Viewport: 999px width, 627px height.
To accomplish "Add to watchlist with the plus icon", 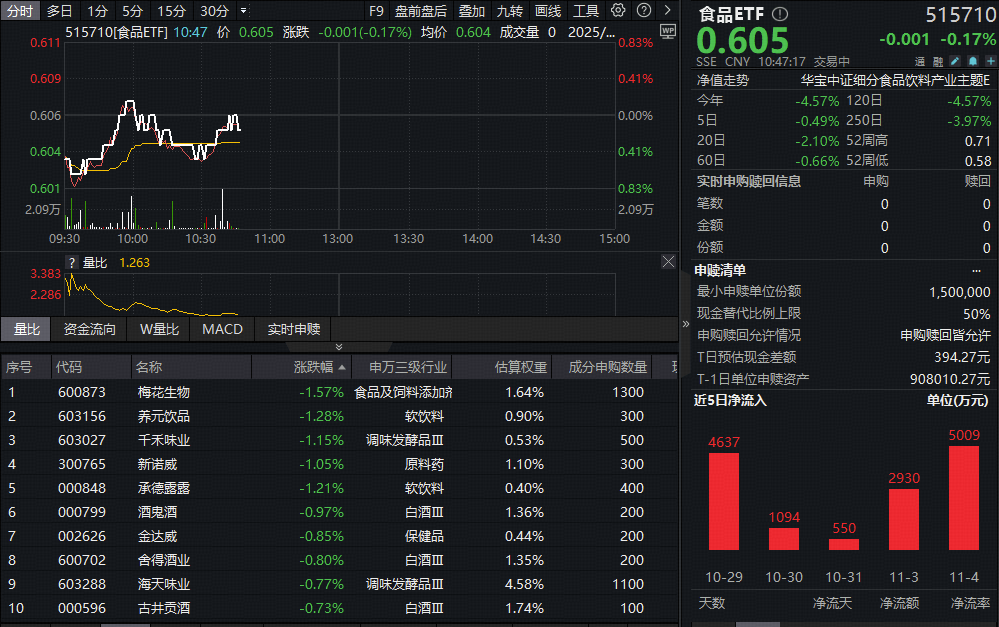I will click(991, 61).
